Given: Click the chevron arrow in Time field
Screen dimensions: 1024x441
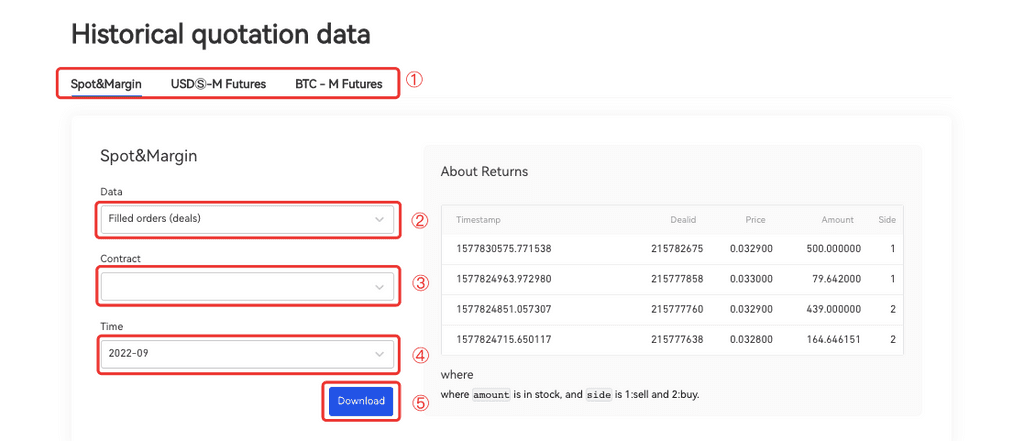Looking at the screenshot, I should pyautogui.click(x=379, y=354).
